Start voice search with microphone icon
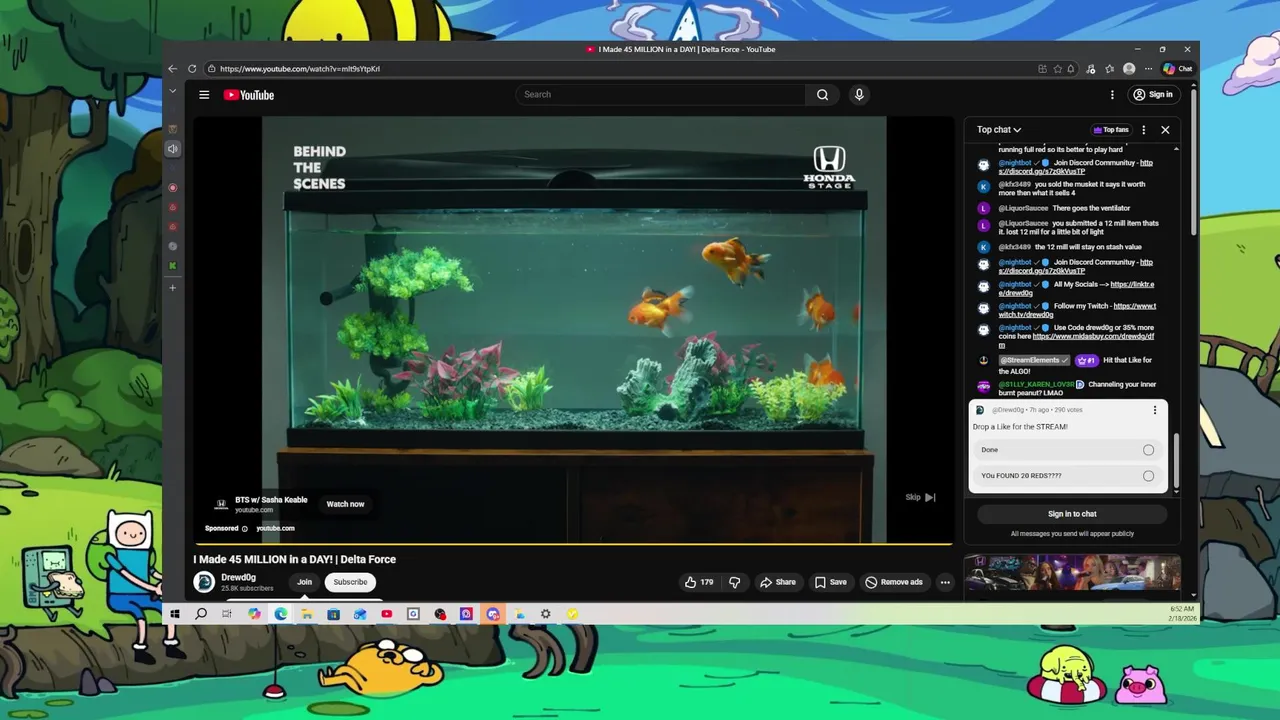Image resolution: width=1280 pixels, height=720 pixels. [x=858, y=95]
